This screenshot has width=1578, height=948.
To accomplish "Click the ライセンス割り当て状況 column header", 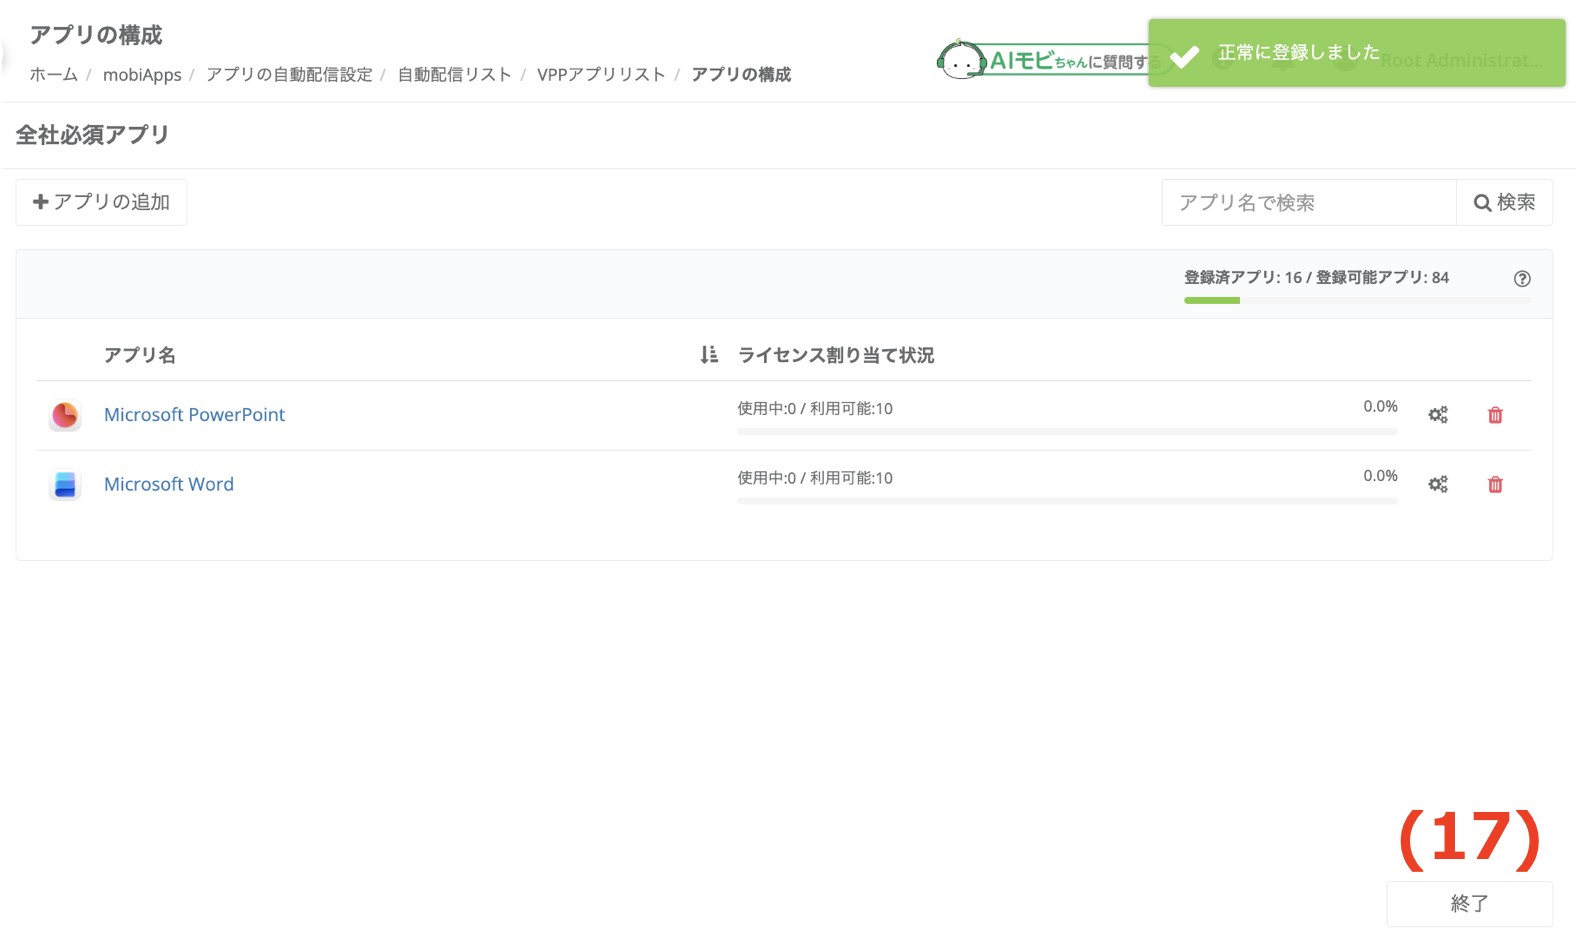I will (836, 355).
